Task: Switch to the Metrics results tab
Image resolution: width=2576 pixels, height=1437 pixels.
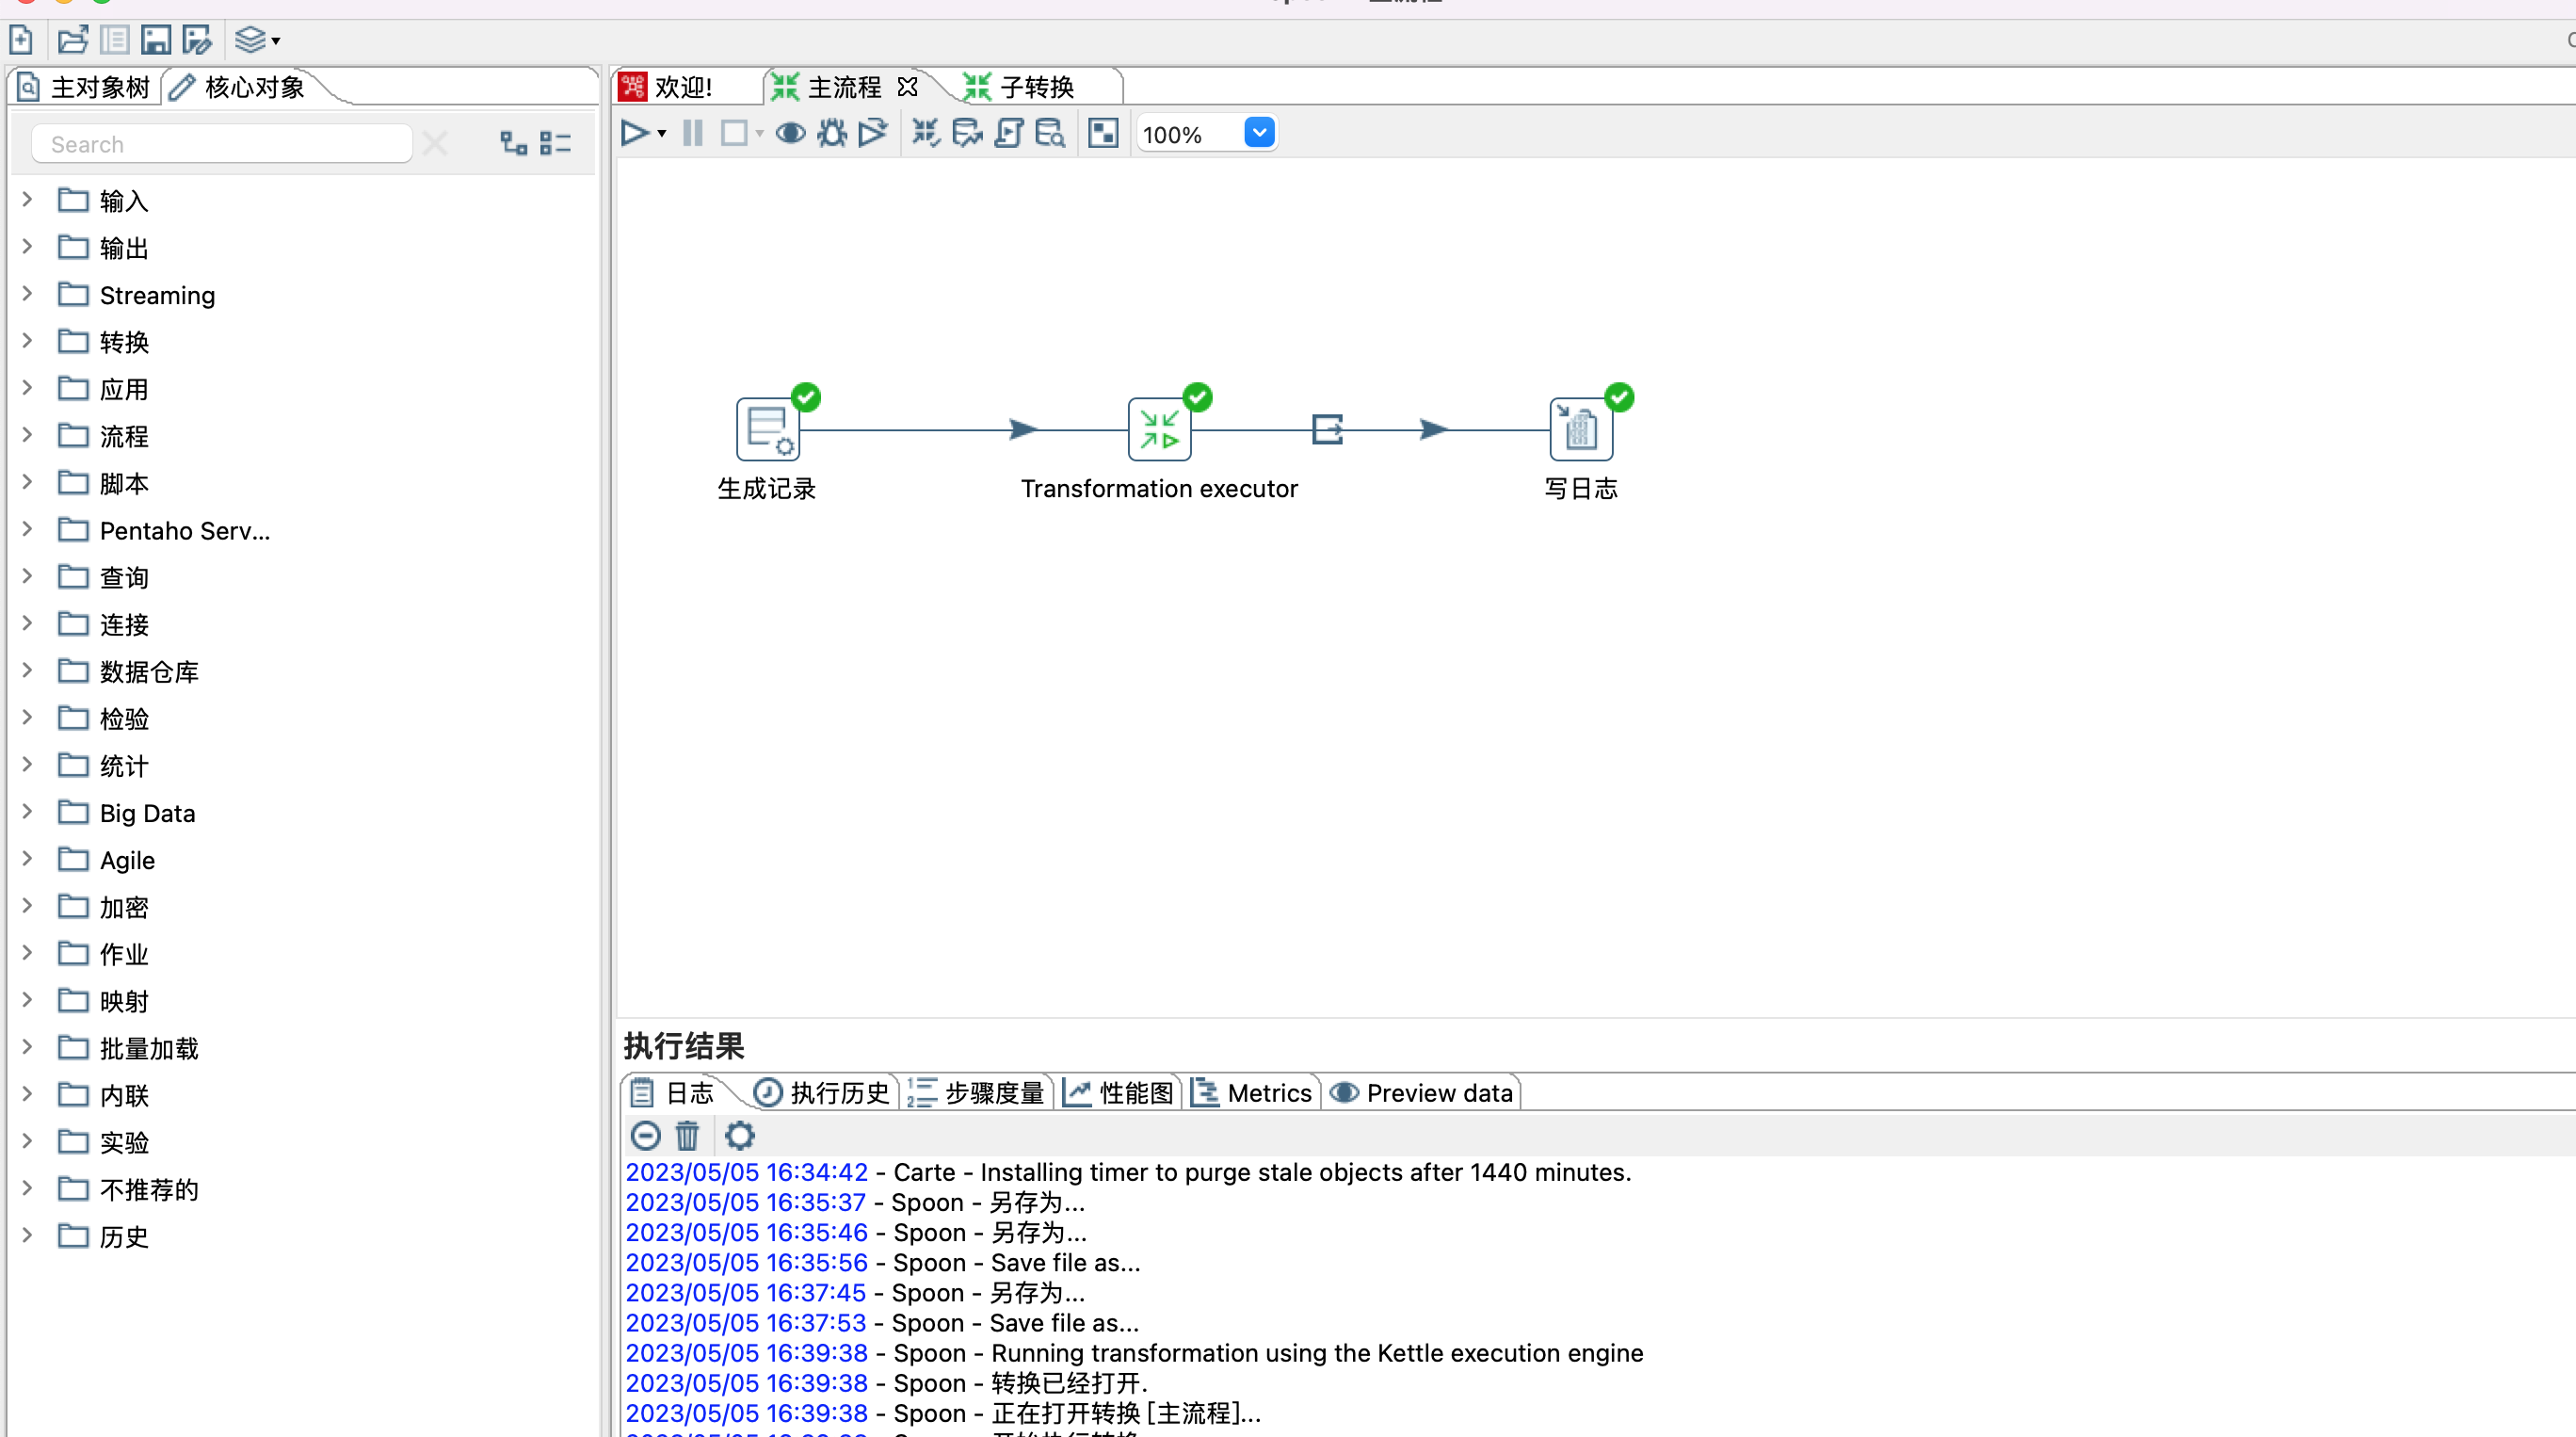Action: pos(1252,1092)
